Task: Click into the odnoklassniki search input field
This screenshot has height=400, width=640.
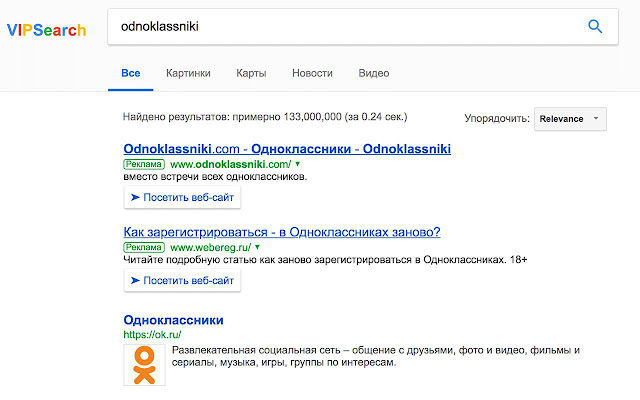Action: pos(340,27)
